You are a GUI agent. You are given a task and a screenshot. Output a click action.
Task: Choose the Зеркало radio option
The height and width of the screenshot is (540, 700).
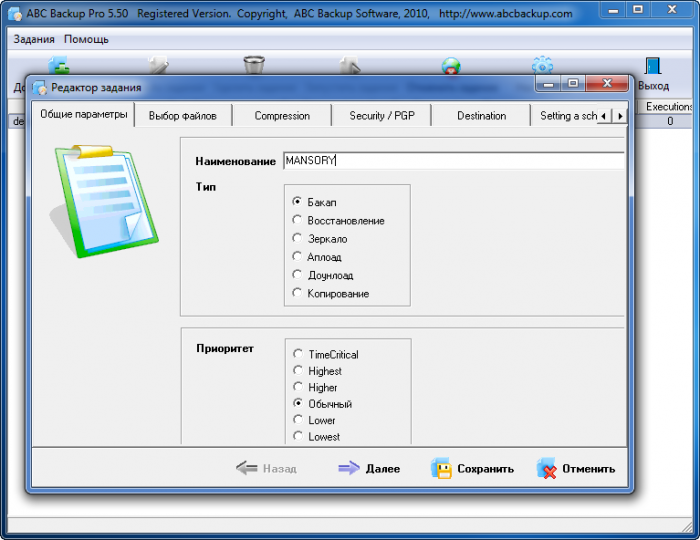coord(297,238)
